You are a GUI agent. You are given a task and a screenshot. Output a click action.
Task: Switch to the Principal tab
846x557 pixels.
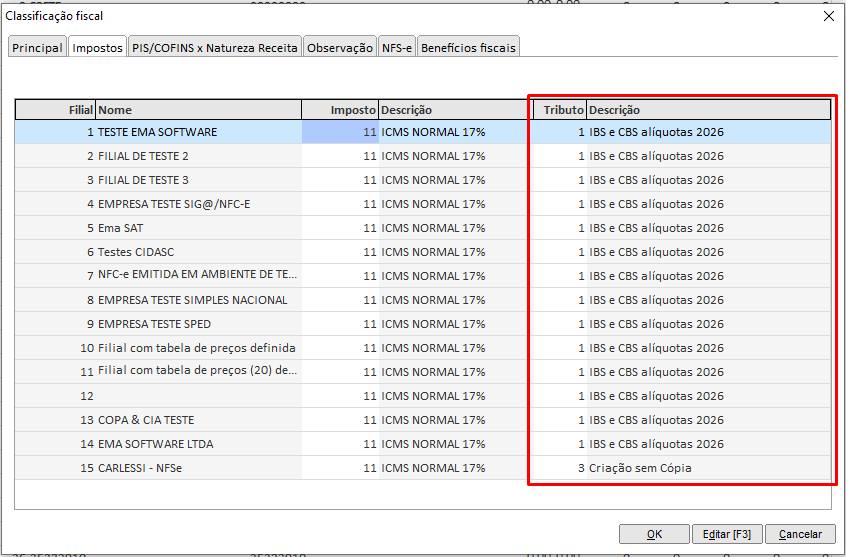37,48
